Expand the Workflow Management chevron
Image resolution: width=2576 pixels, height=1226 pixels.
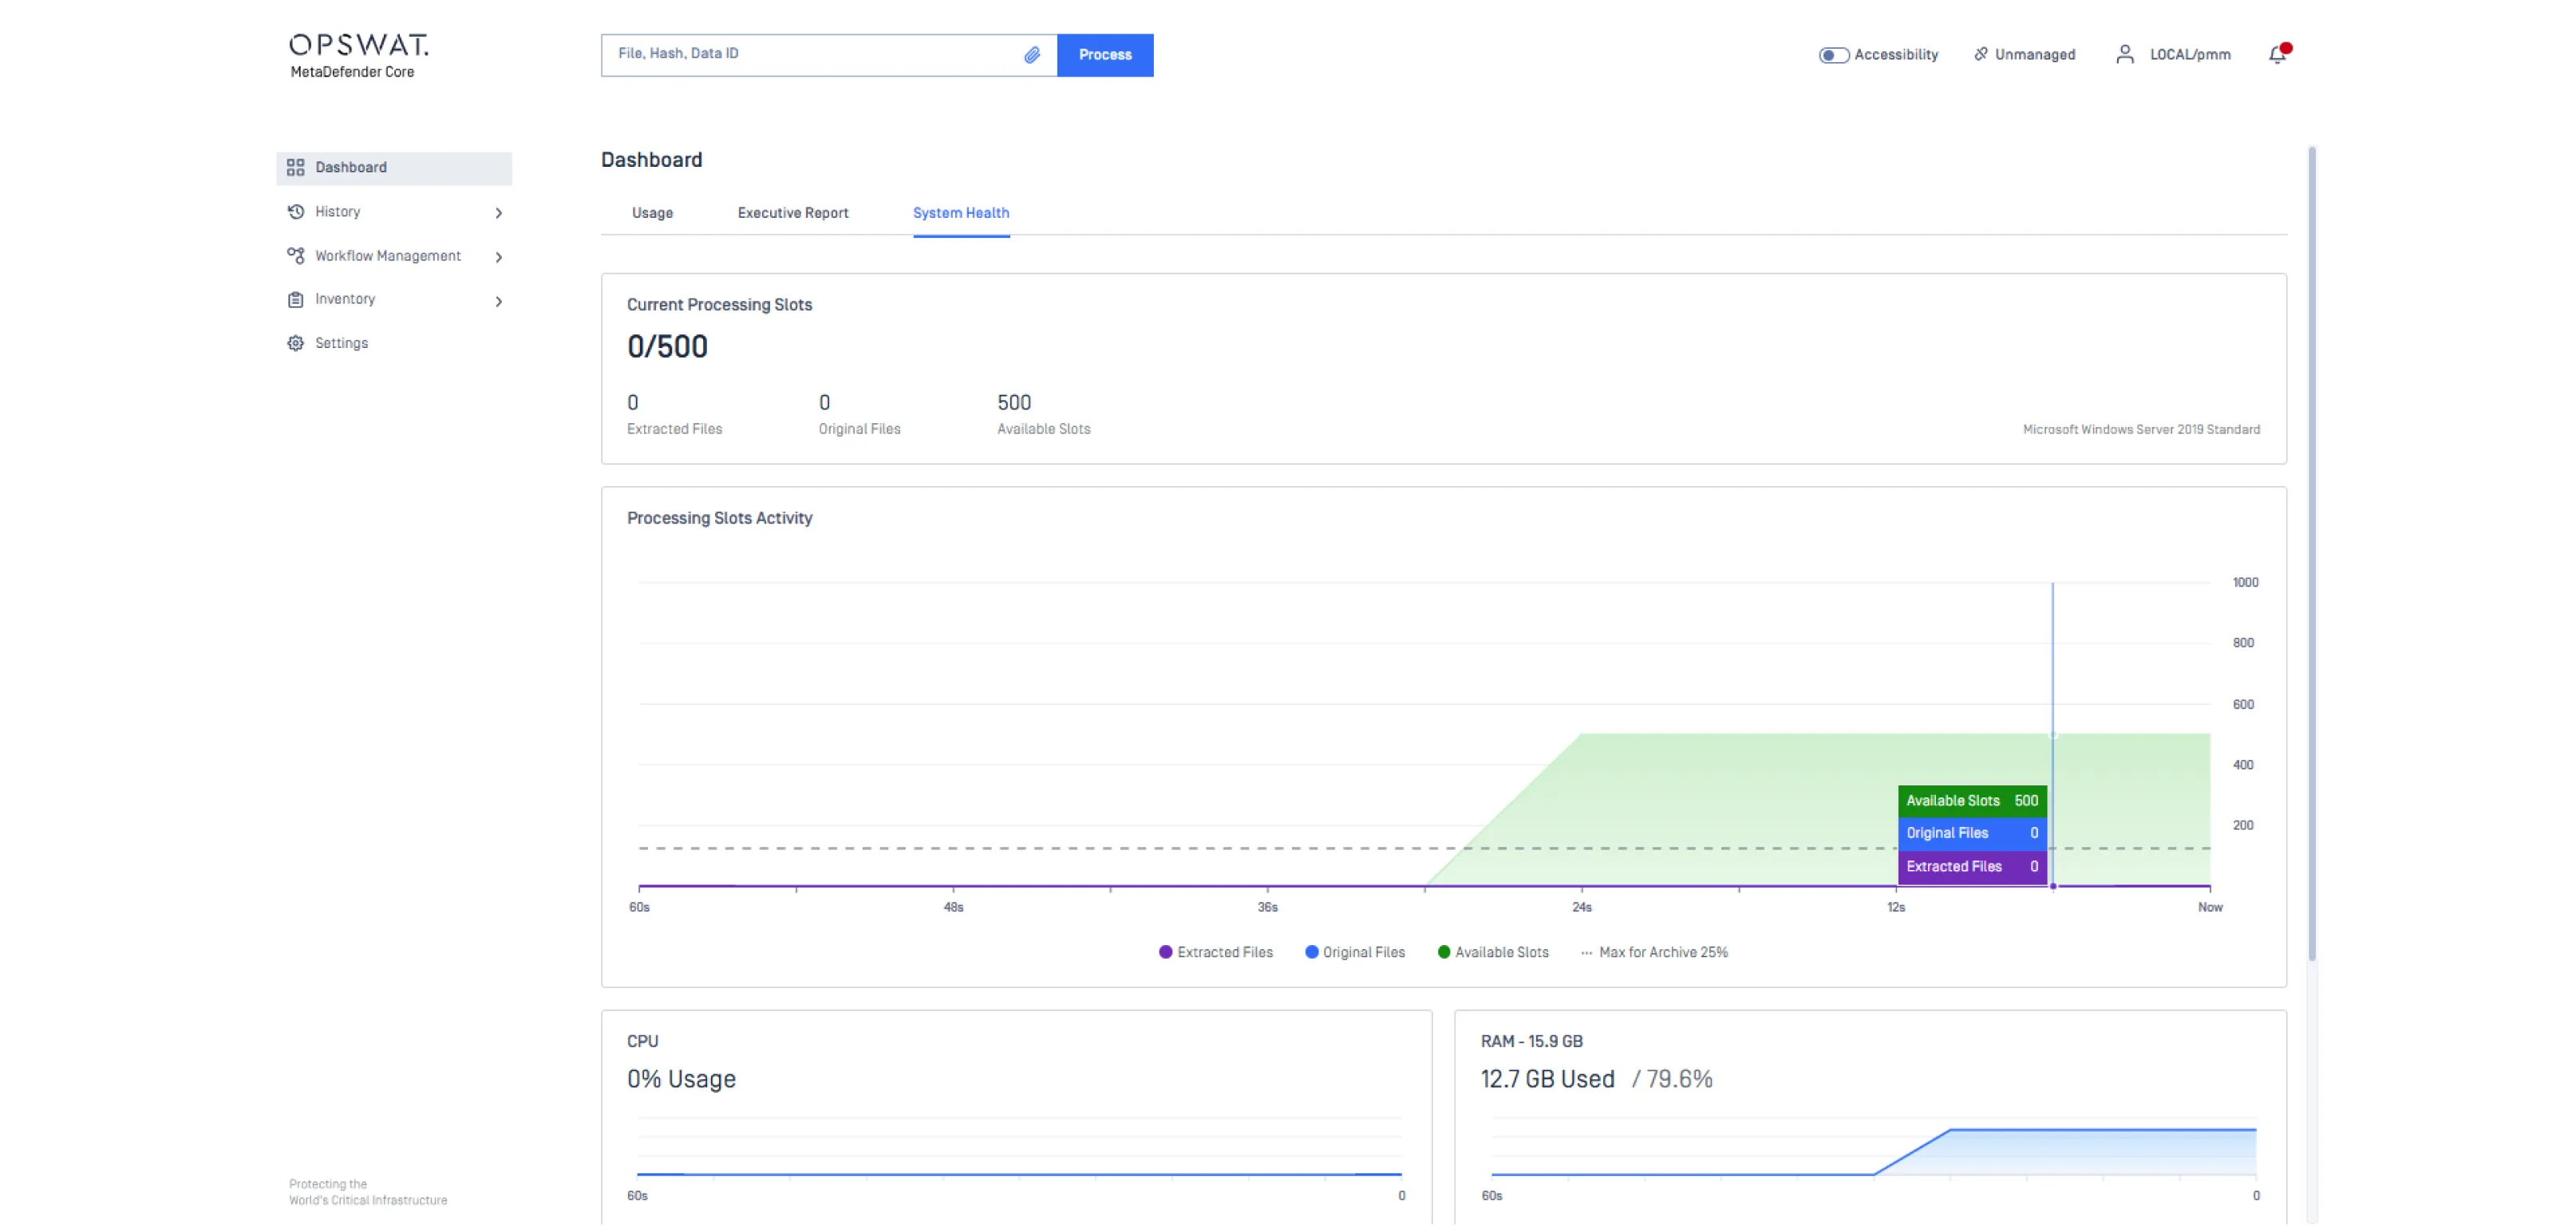pyautogui.click(x=498, y=257)
